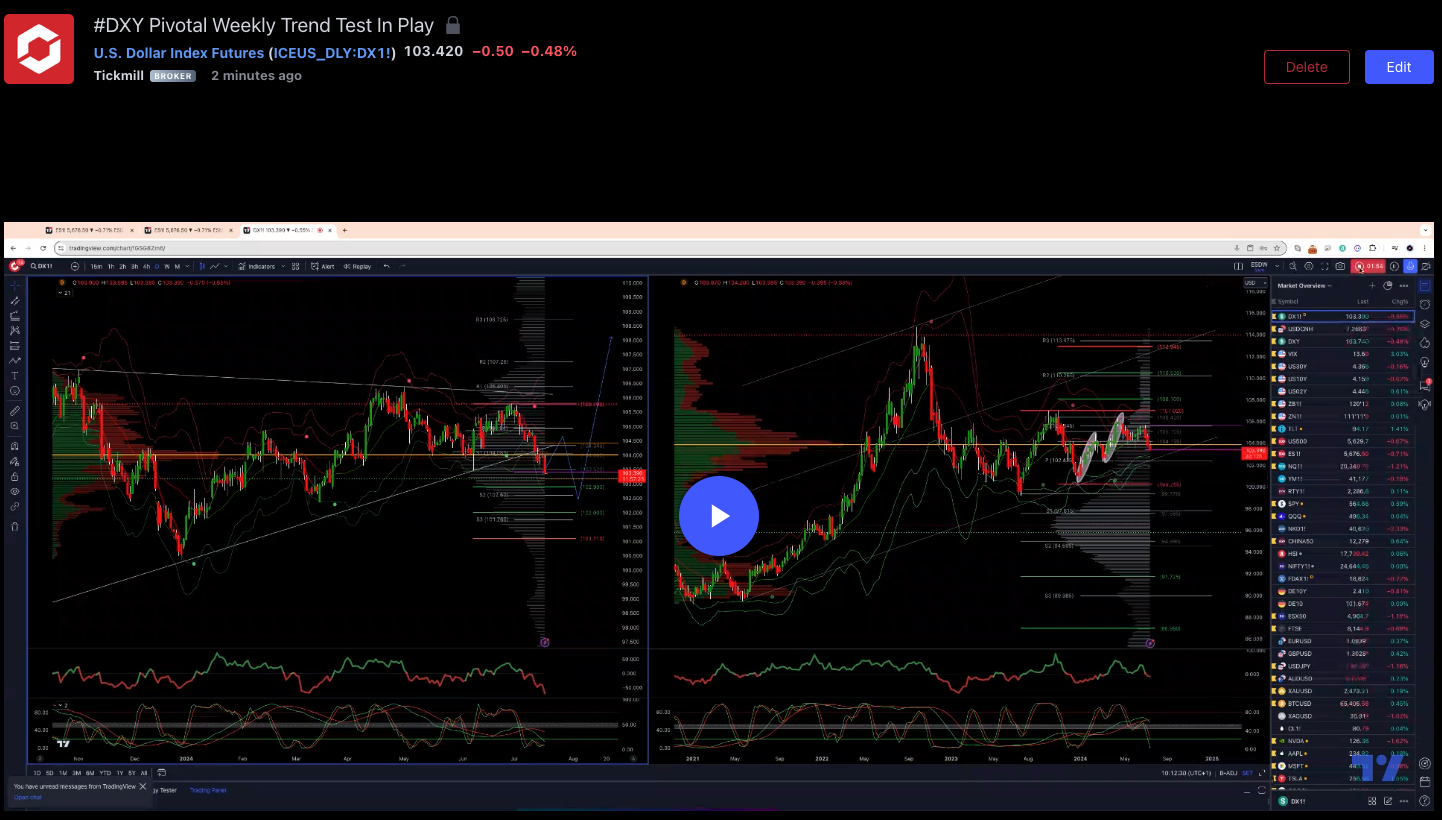Select the NVDA row in watchlist
The height and width of the screenshot is (820, 1442).
point(1342,741)
